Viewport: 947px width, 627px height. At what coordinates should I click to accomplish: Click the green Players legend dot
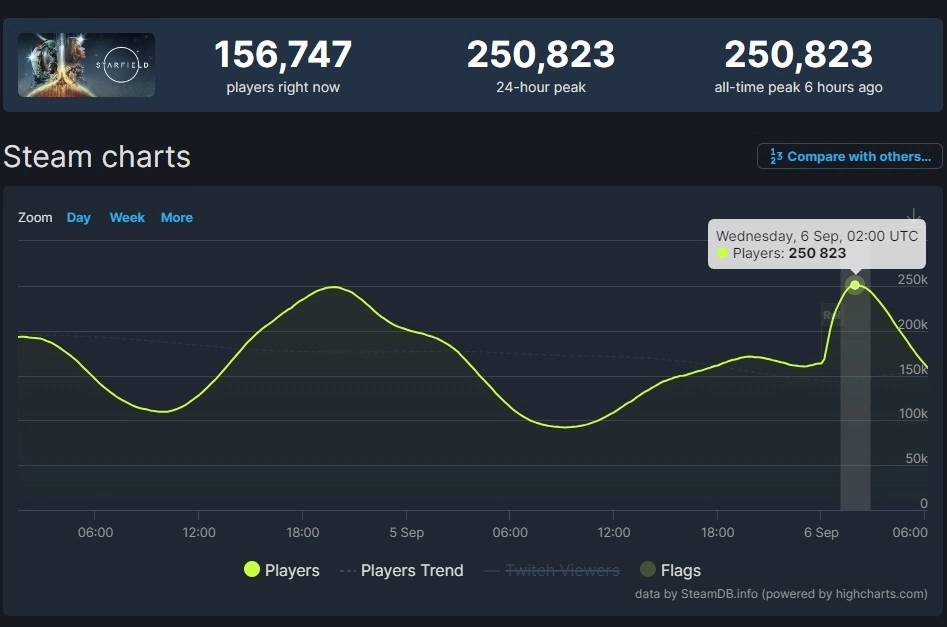(250, 570)
